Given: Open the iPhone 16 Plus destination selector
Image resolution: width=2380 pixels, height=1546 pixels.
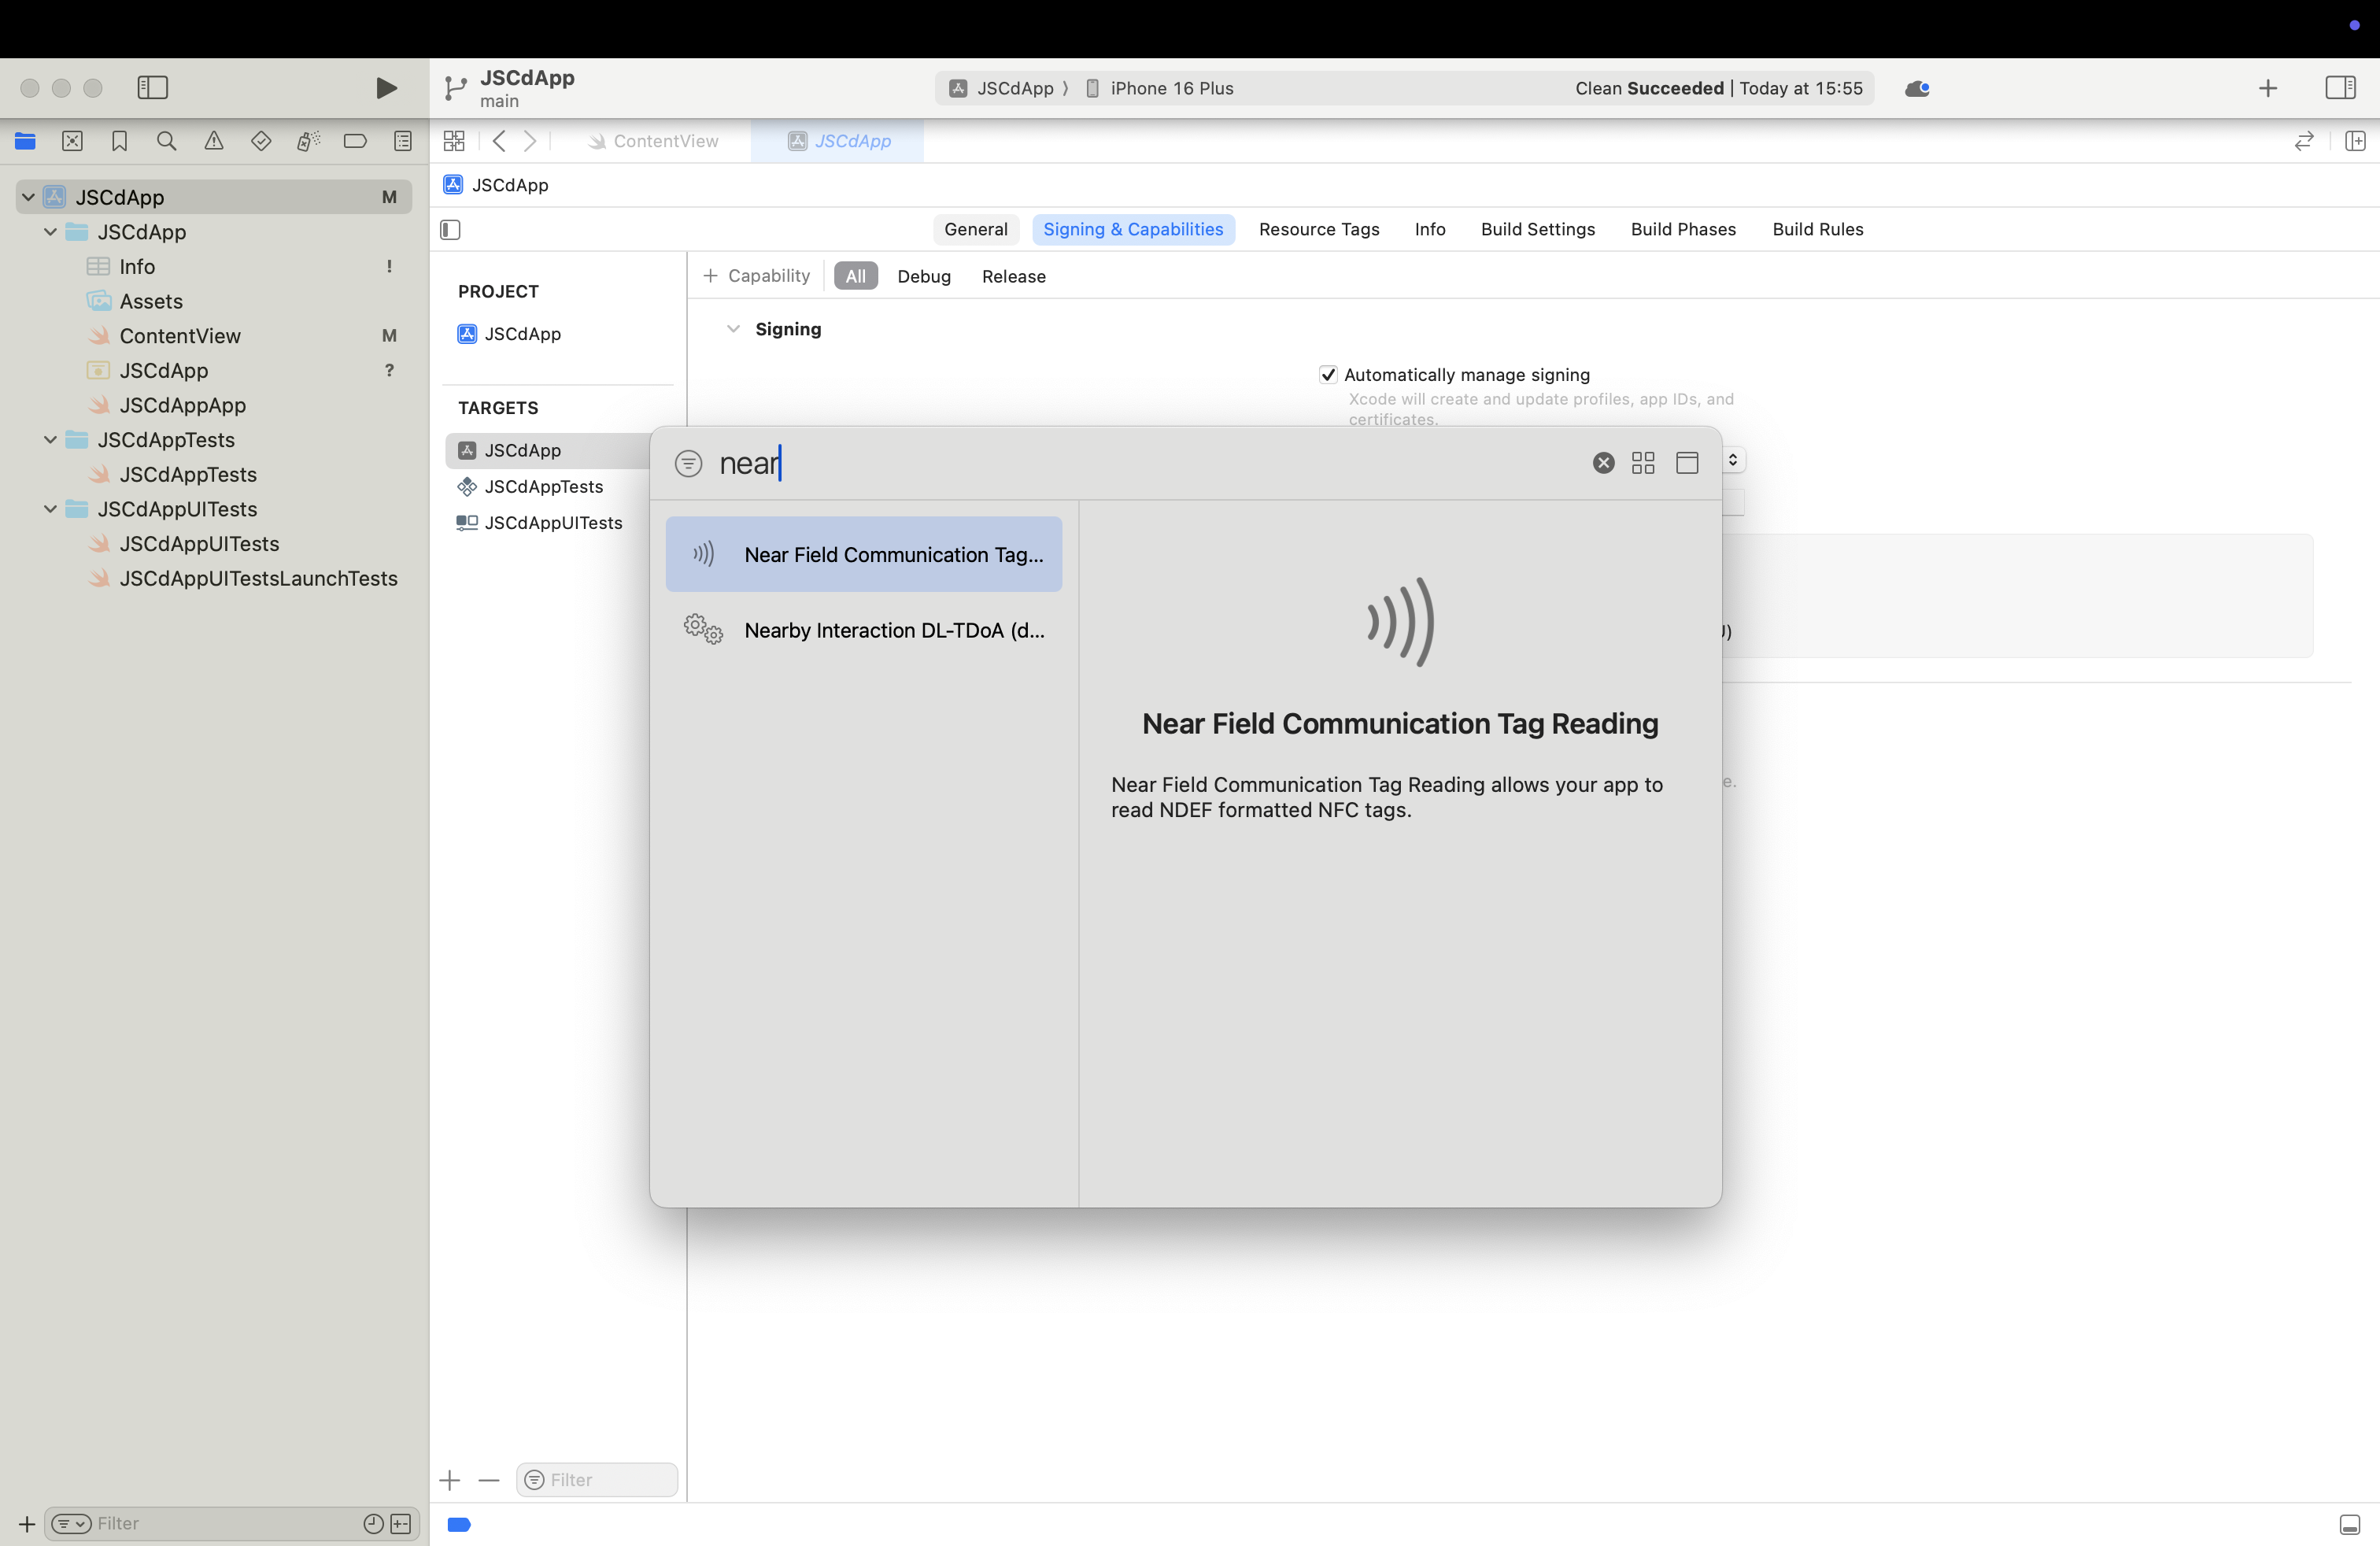Looking at the screenshot, I should pos(1171,88).
